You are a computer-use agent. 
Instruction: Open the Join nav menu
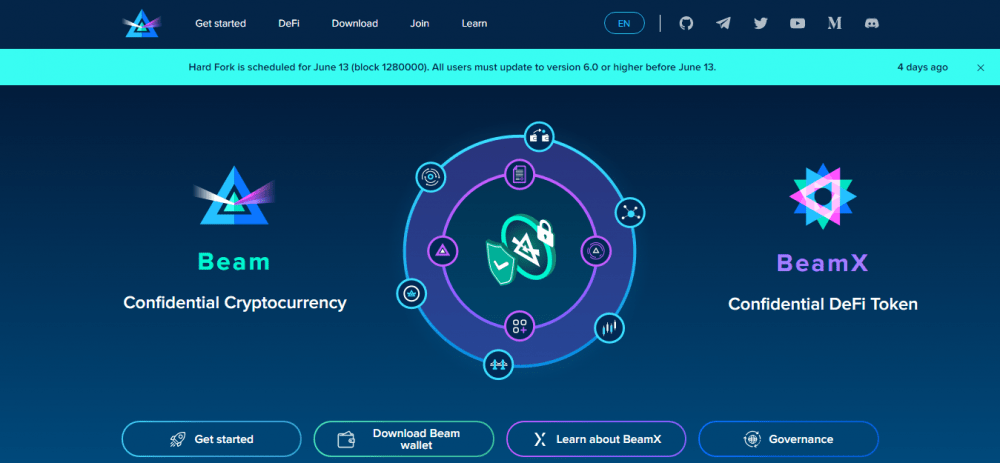point(420,24)
